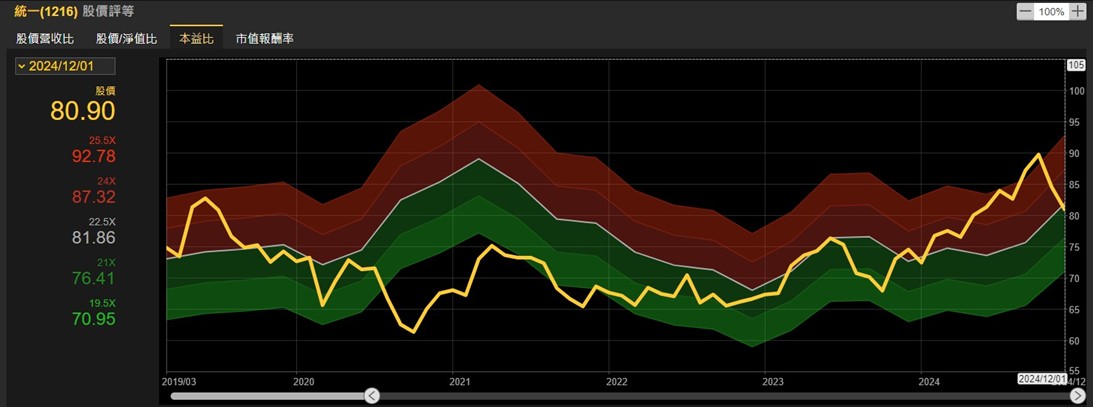Click the right range handle arrow on timeline

coord(1077,396)
